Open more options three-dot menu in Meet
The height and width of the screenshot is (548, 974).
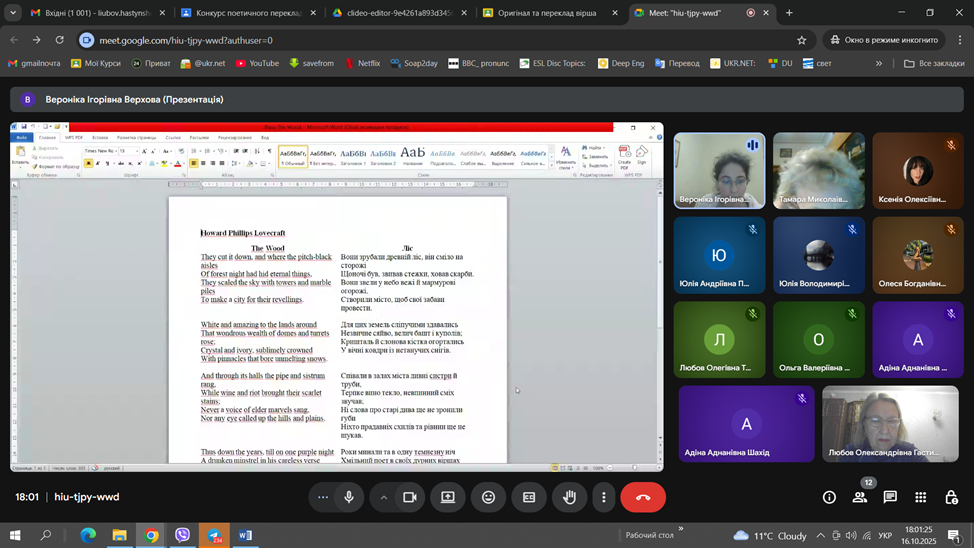603,497
